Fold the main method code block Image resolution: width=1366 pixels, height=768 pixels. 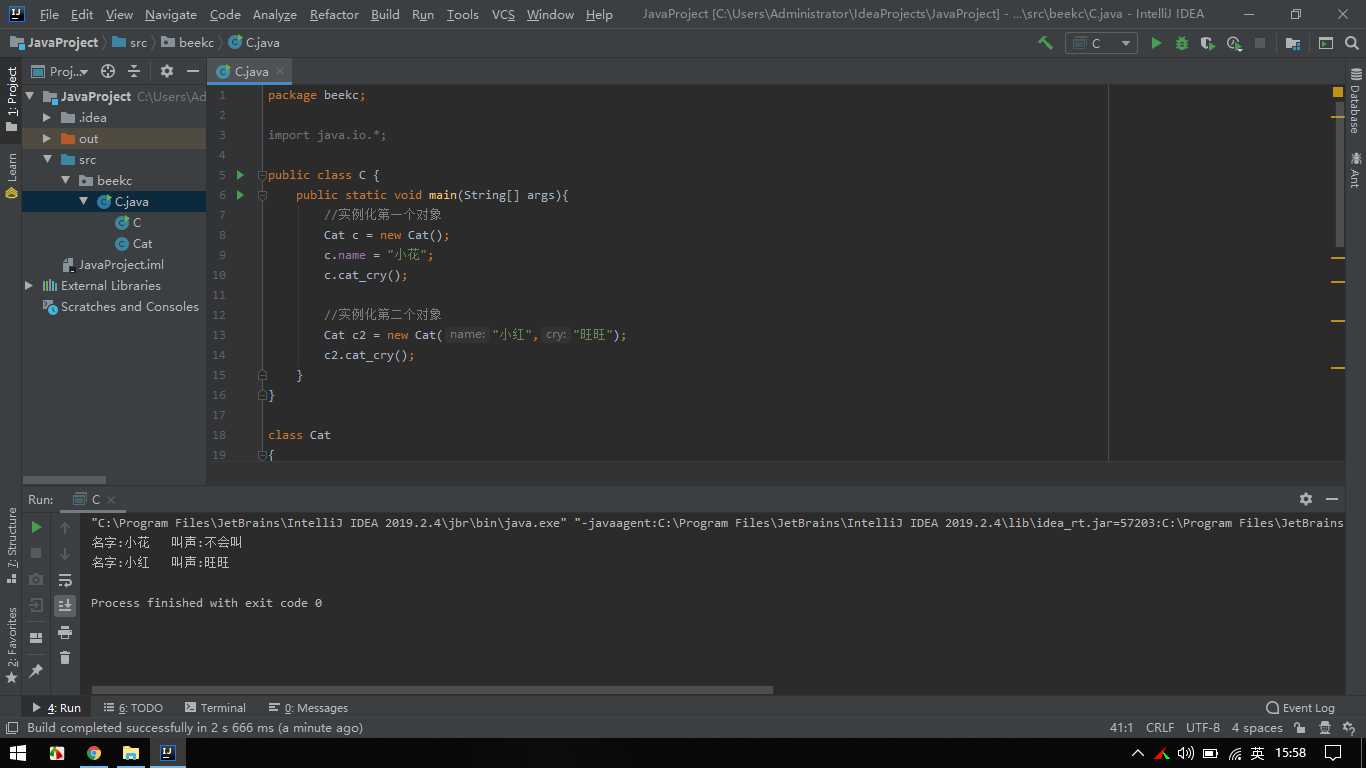tap(262, 195)
